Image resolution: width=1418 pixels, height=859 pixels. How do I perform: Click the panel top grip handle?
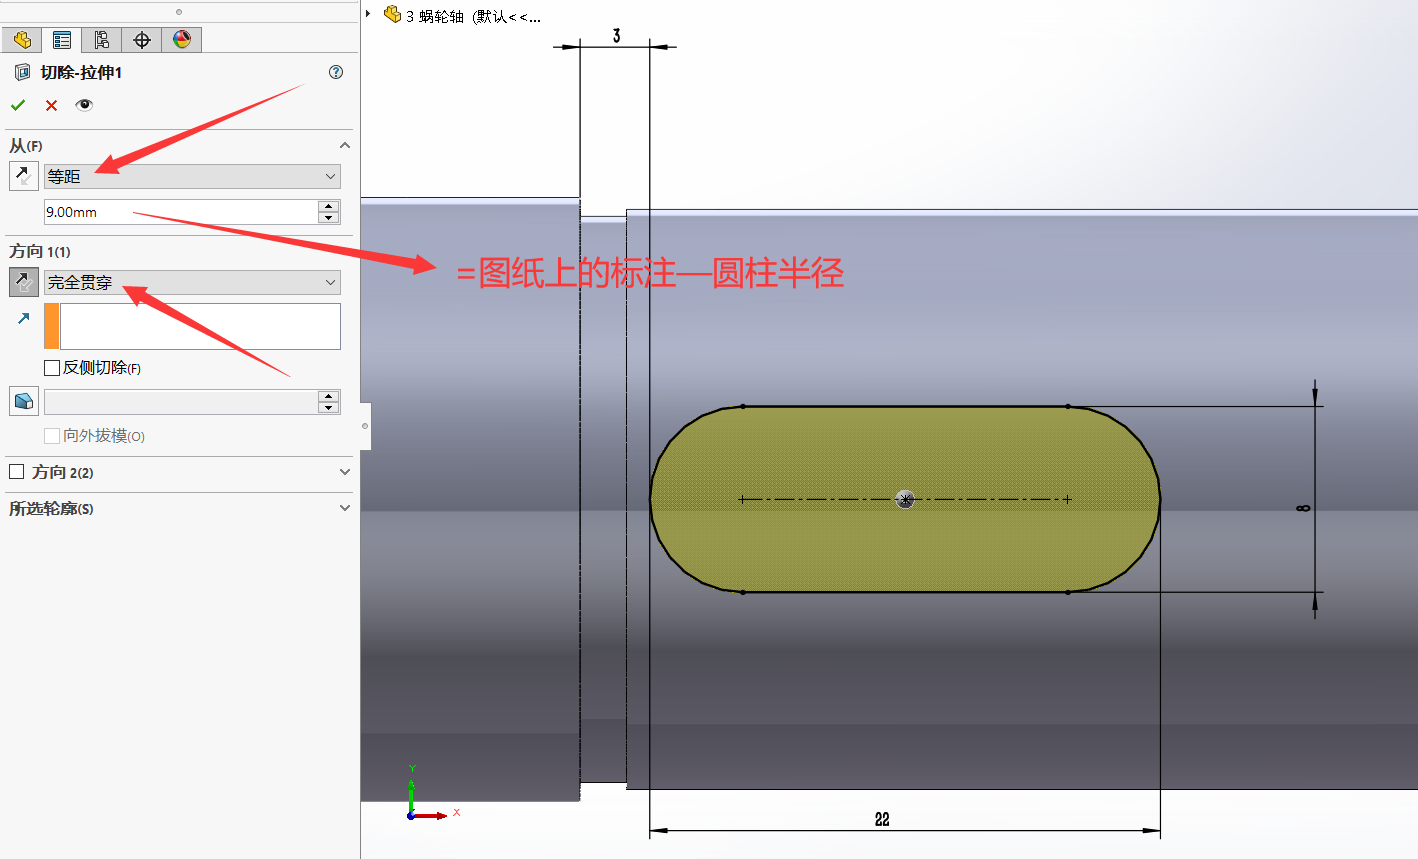(179, 12)
